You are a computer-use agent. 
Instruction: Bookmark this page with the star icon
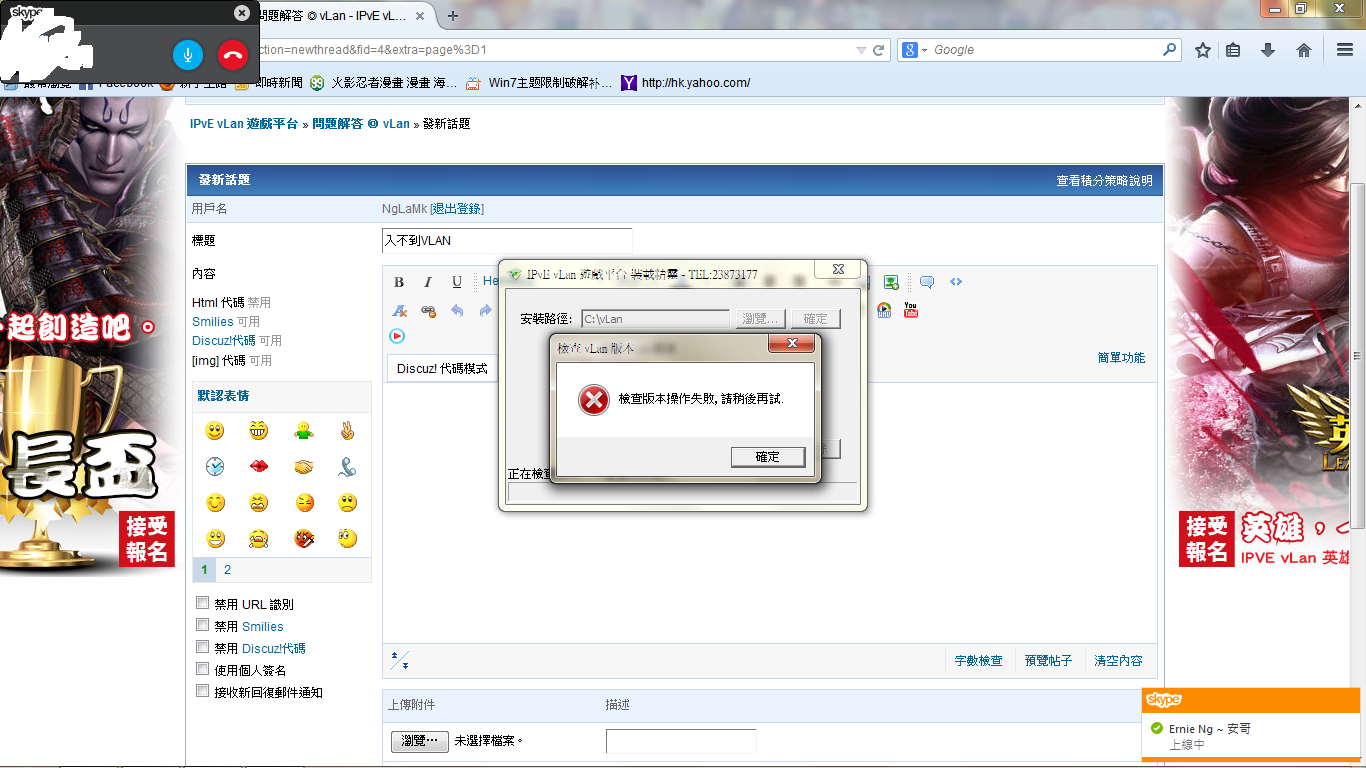1203,50
